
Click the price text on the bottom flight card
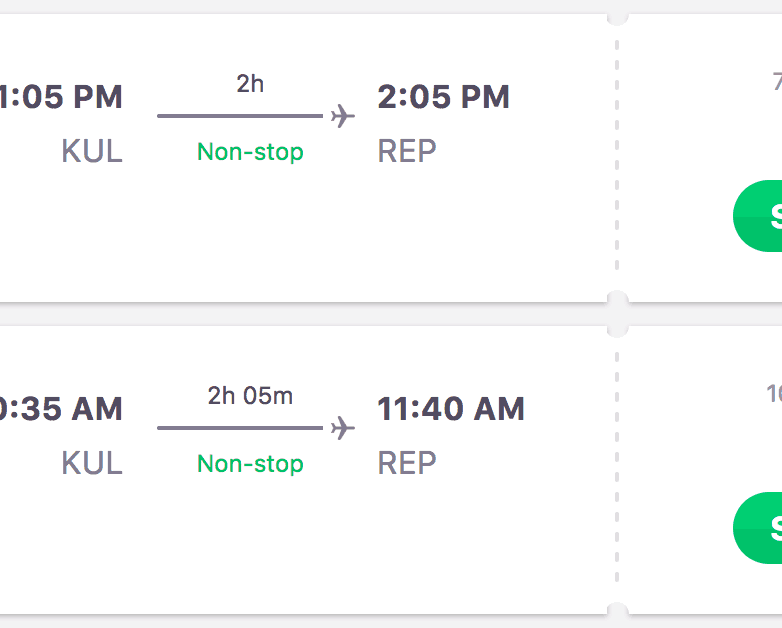(774, 394)
